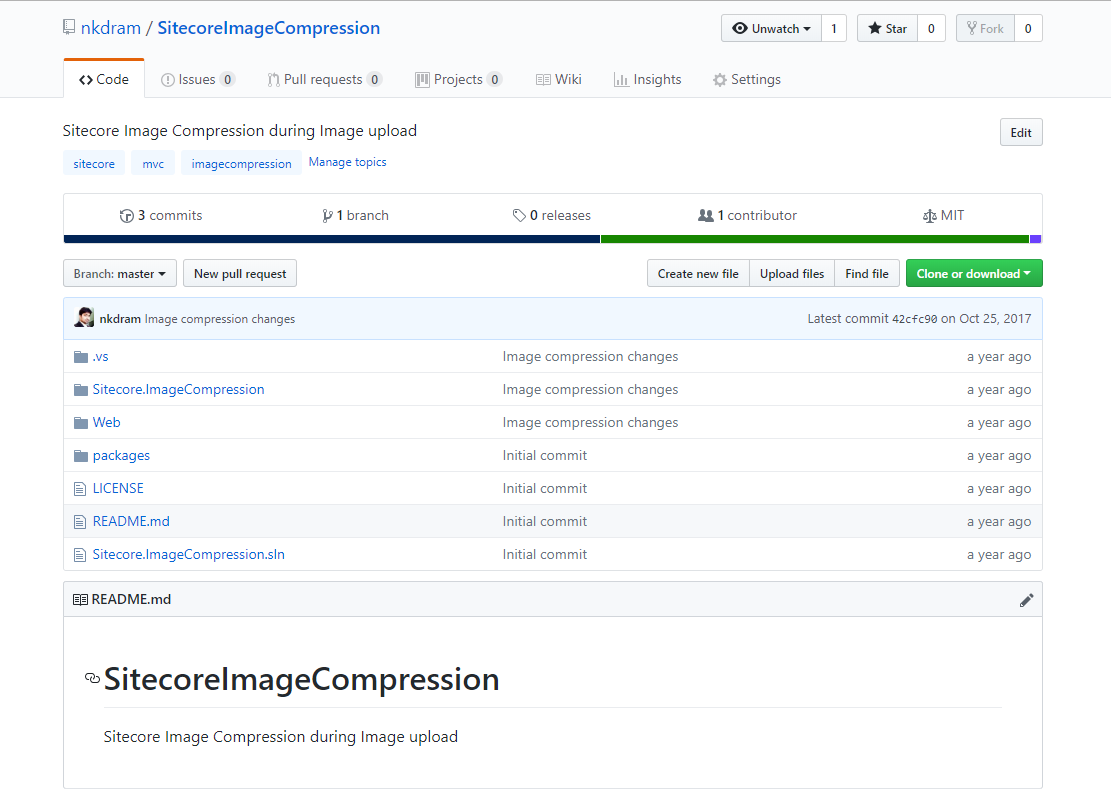Open the Issues tab
The image size is (1111, 811).
pos(197,79)
